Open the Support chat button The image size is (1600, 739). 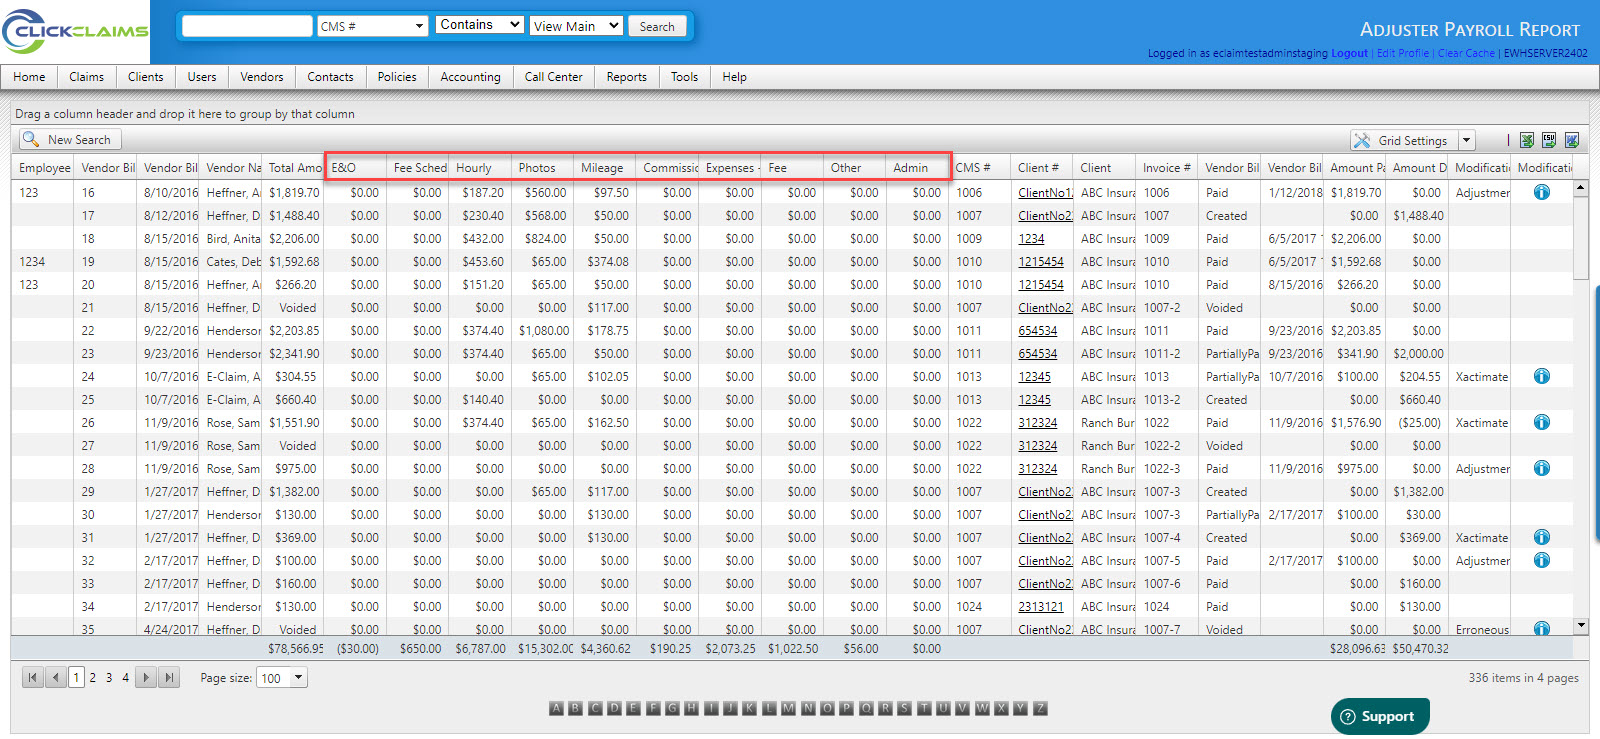1380,716
